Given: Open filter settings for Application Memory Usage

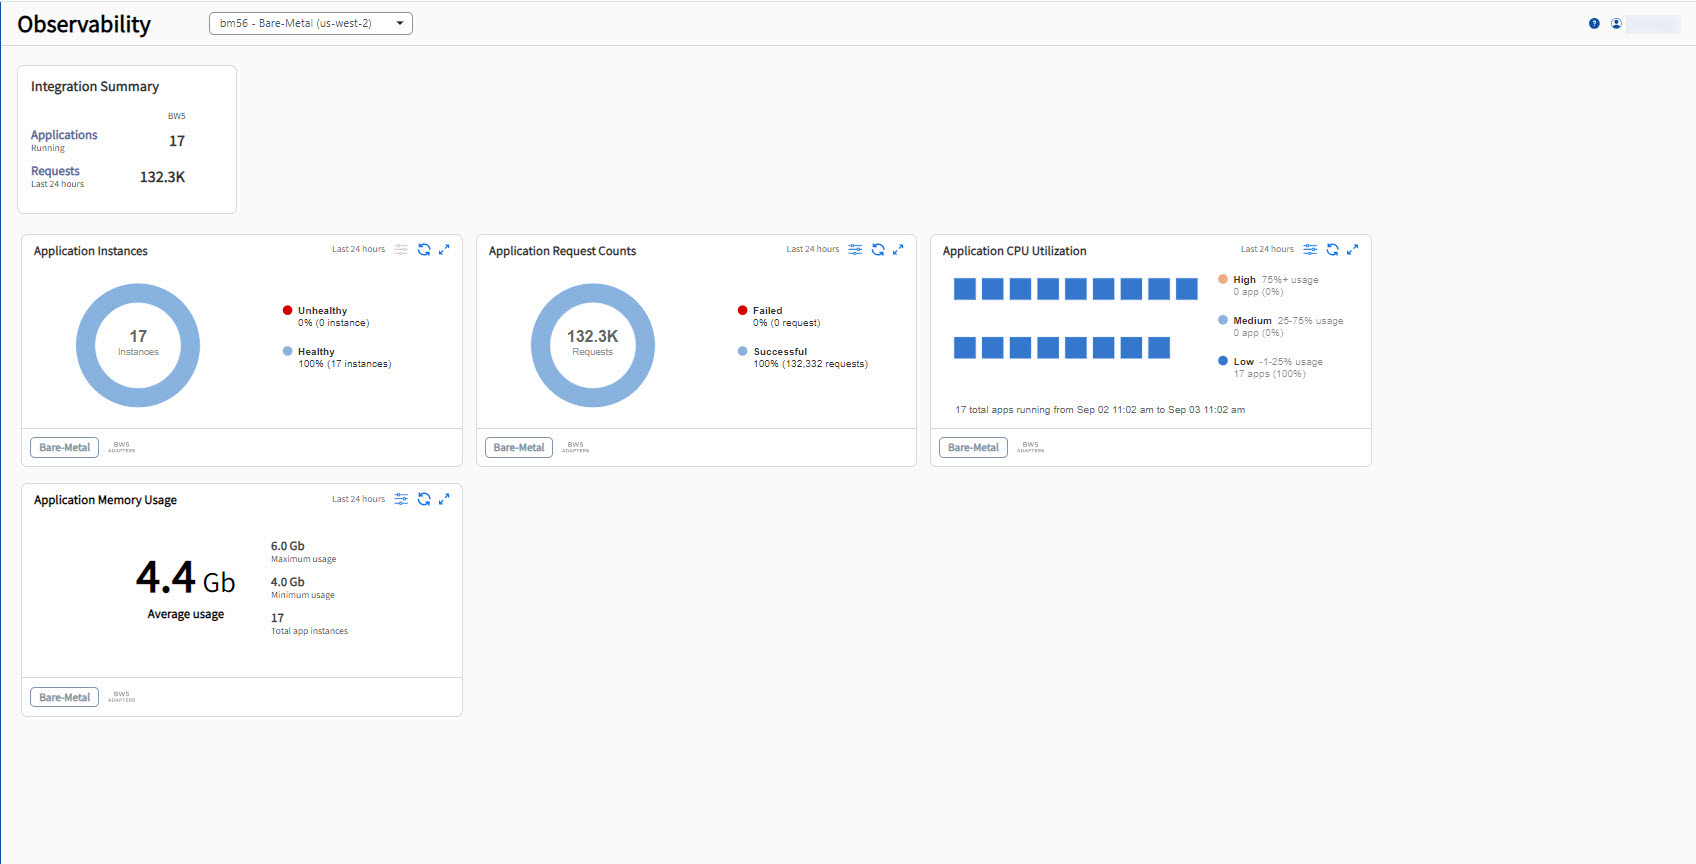Looking at the screenshot, I should [x=401, y=499].
